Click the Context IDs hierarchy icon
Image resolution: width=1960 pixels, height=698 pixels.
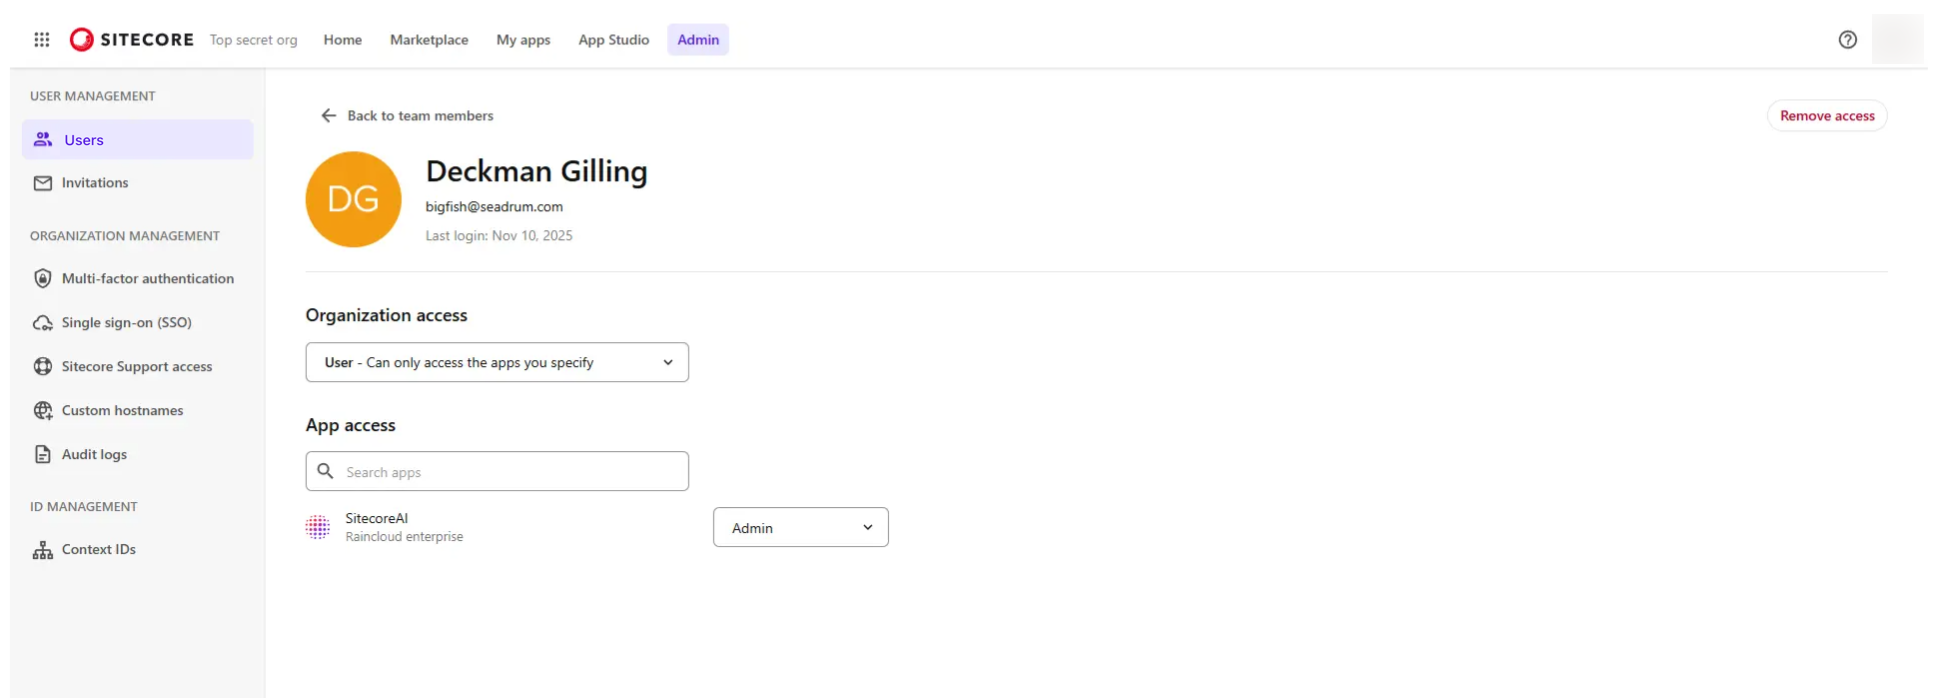click(x=43, y=549)
